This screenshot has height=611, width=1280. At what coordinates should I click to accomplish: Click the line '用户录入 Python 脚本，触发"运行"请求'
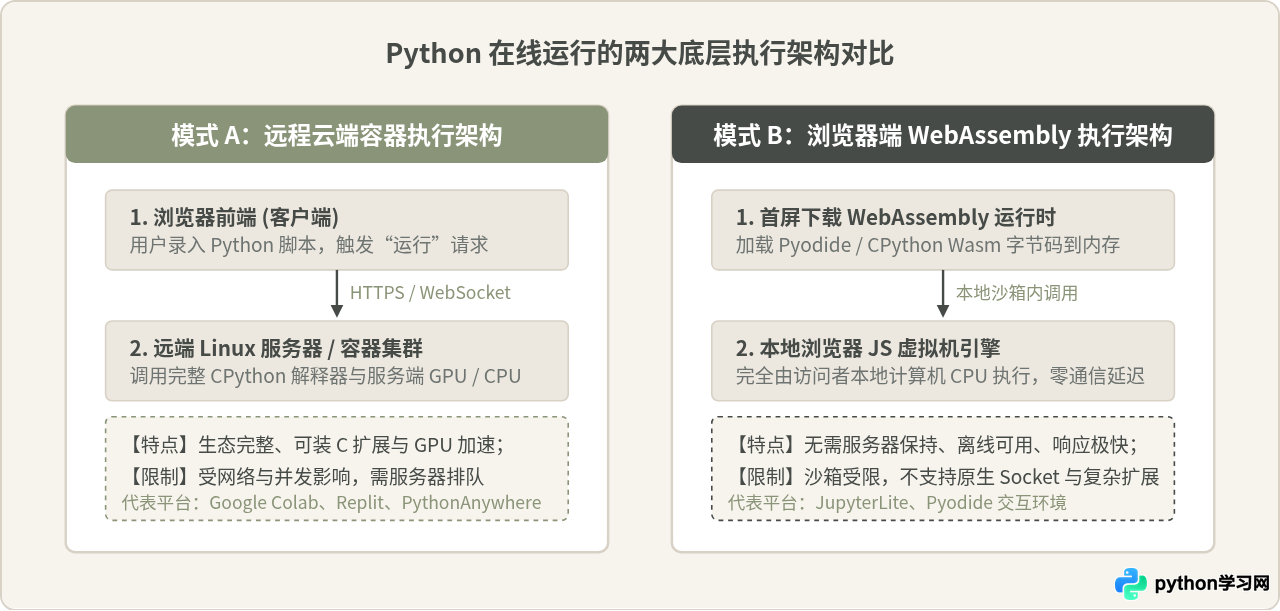(309, 245)
